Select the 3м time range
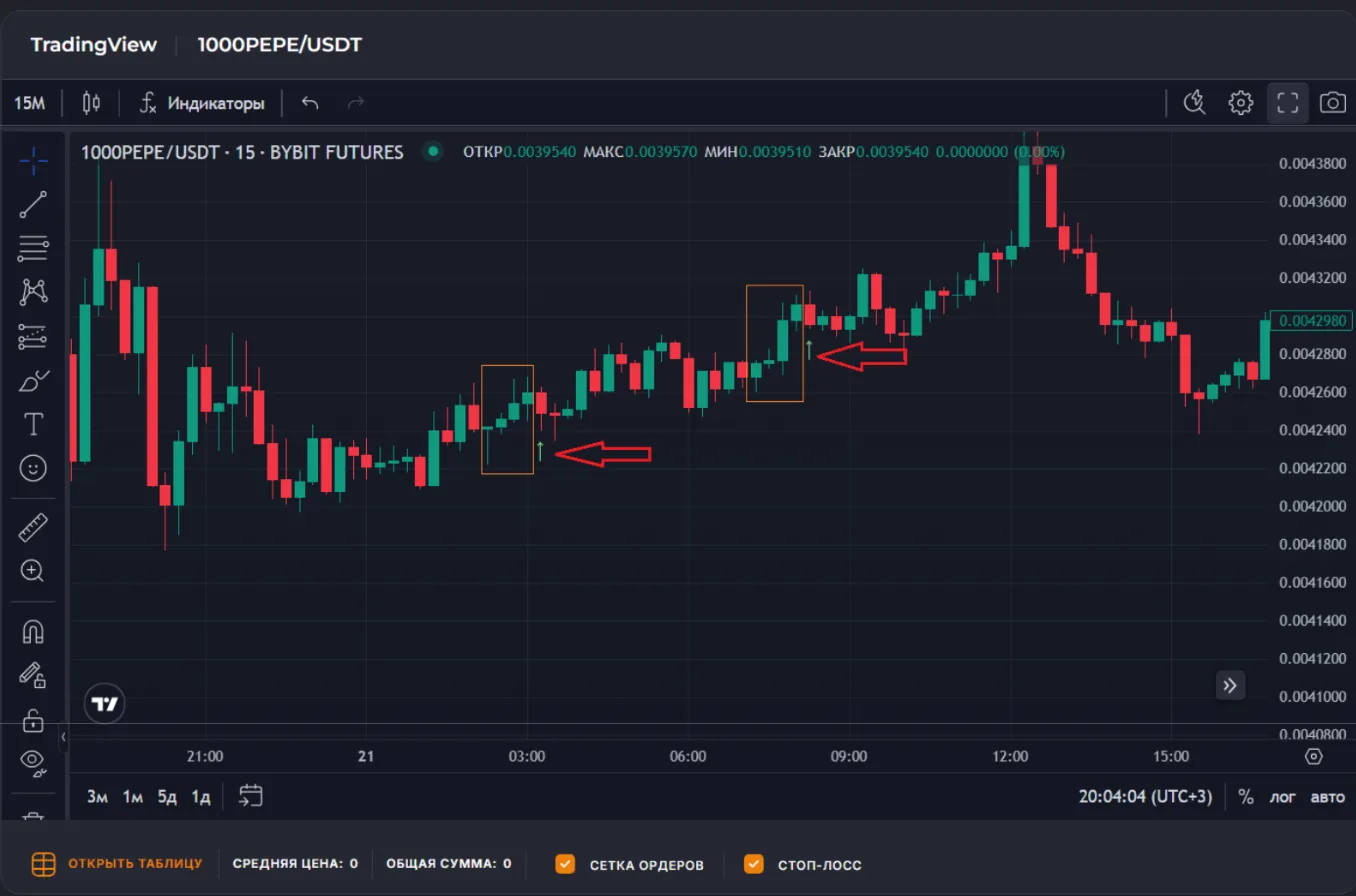The height and width of the screenshot is (896, 1356). 97,796
